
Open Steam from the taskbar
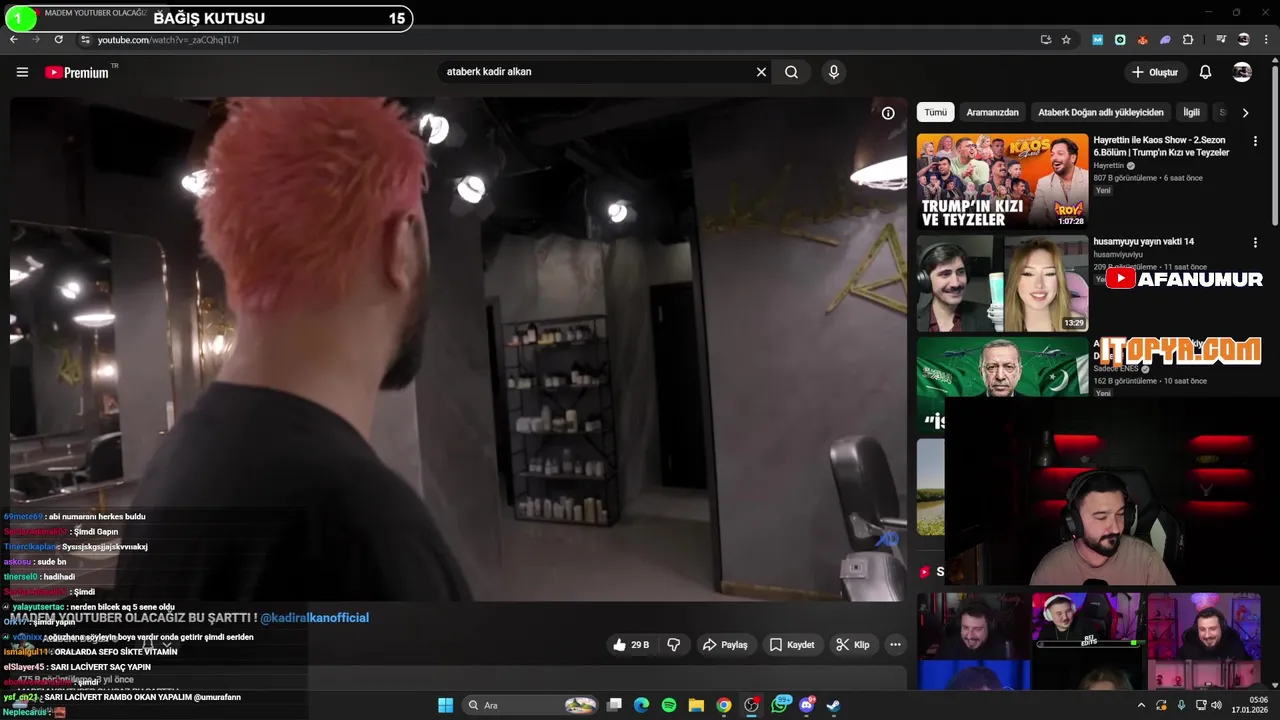[x=833, y=705]
